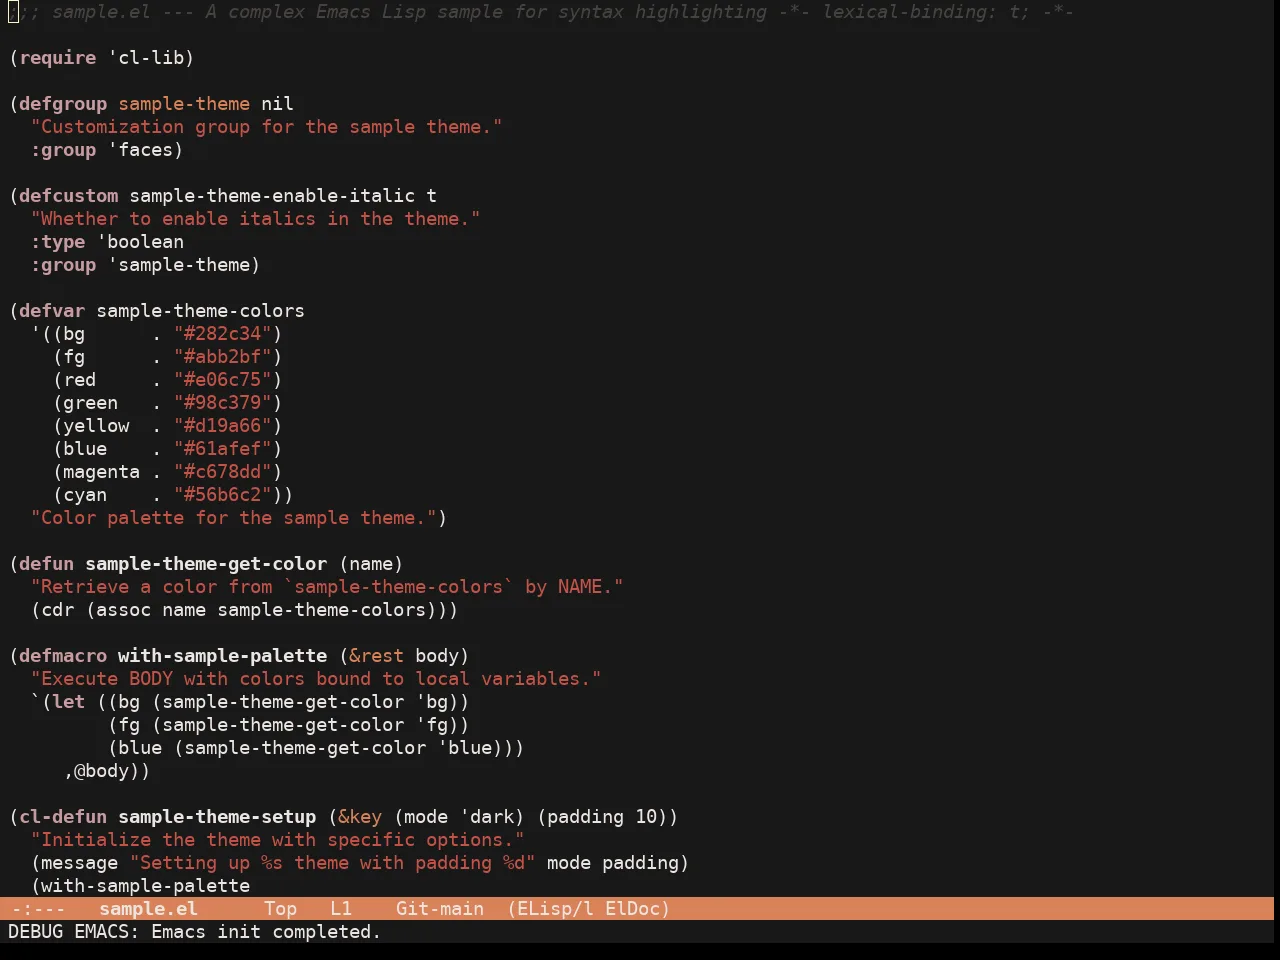
Task: Click the 'blue symbol in the let binding
Action: coord(465,748)
